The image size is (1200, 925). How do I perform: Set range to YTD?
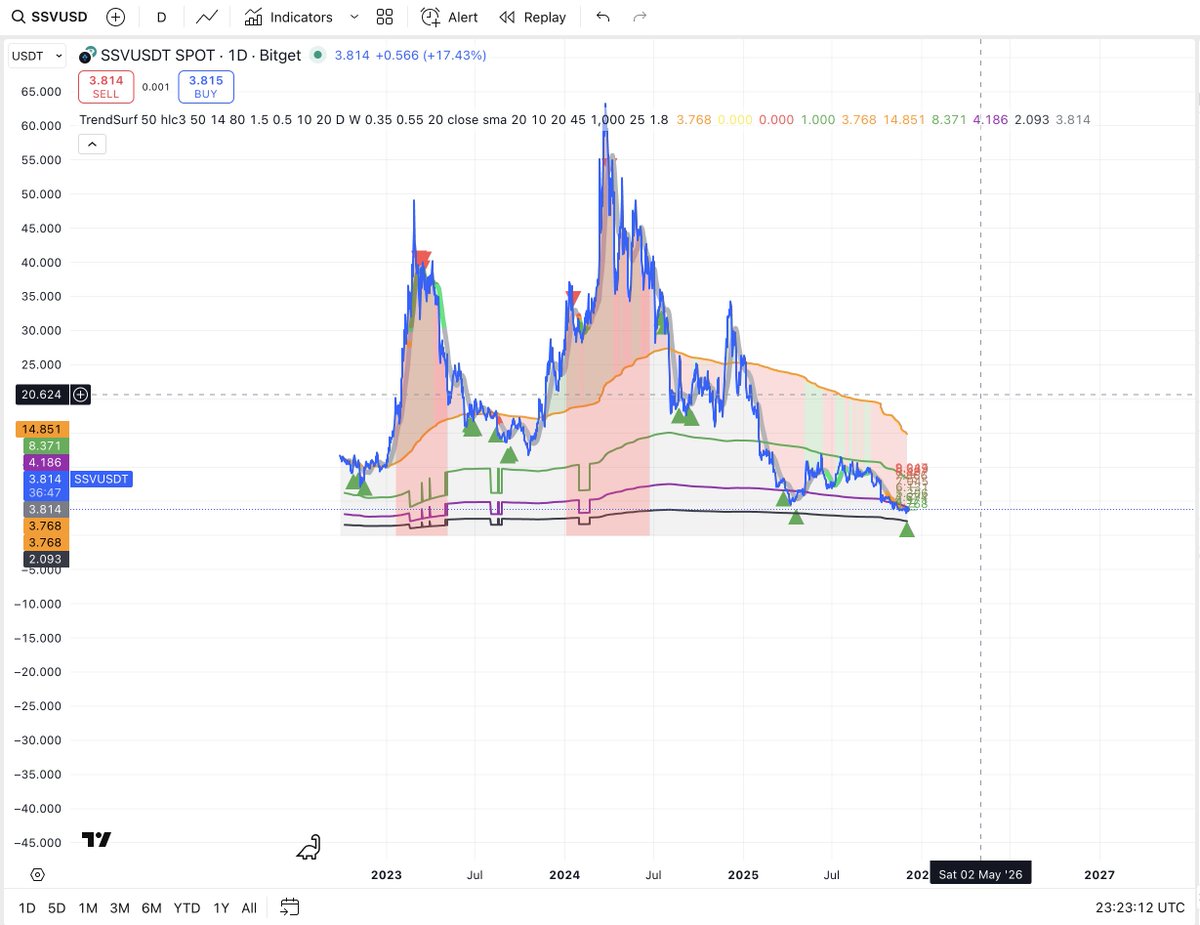187,908
